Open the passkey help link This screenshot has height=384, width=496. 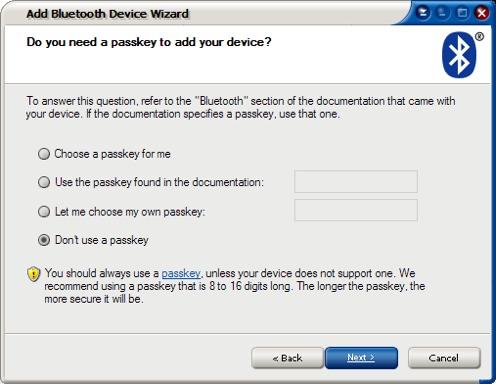[x=181, y=273]
